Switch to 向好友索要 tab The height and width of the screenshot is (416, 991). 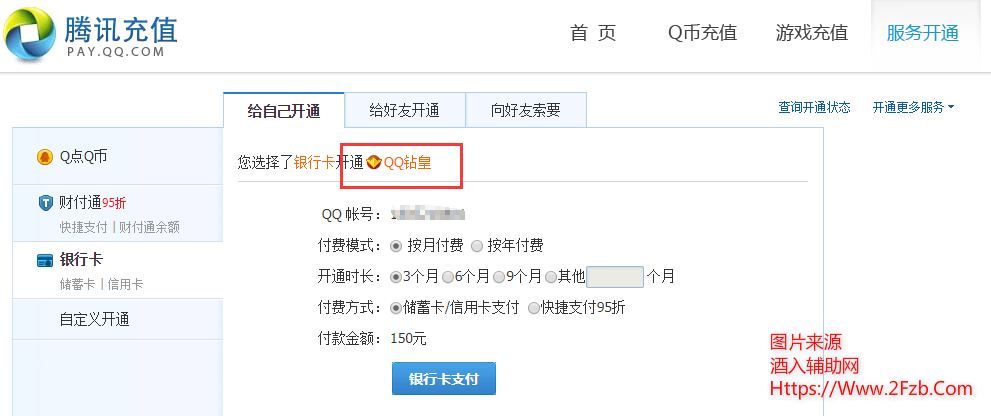[x=525, y=111]
